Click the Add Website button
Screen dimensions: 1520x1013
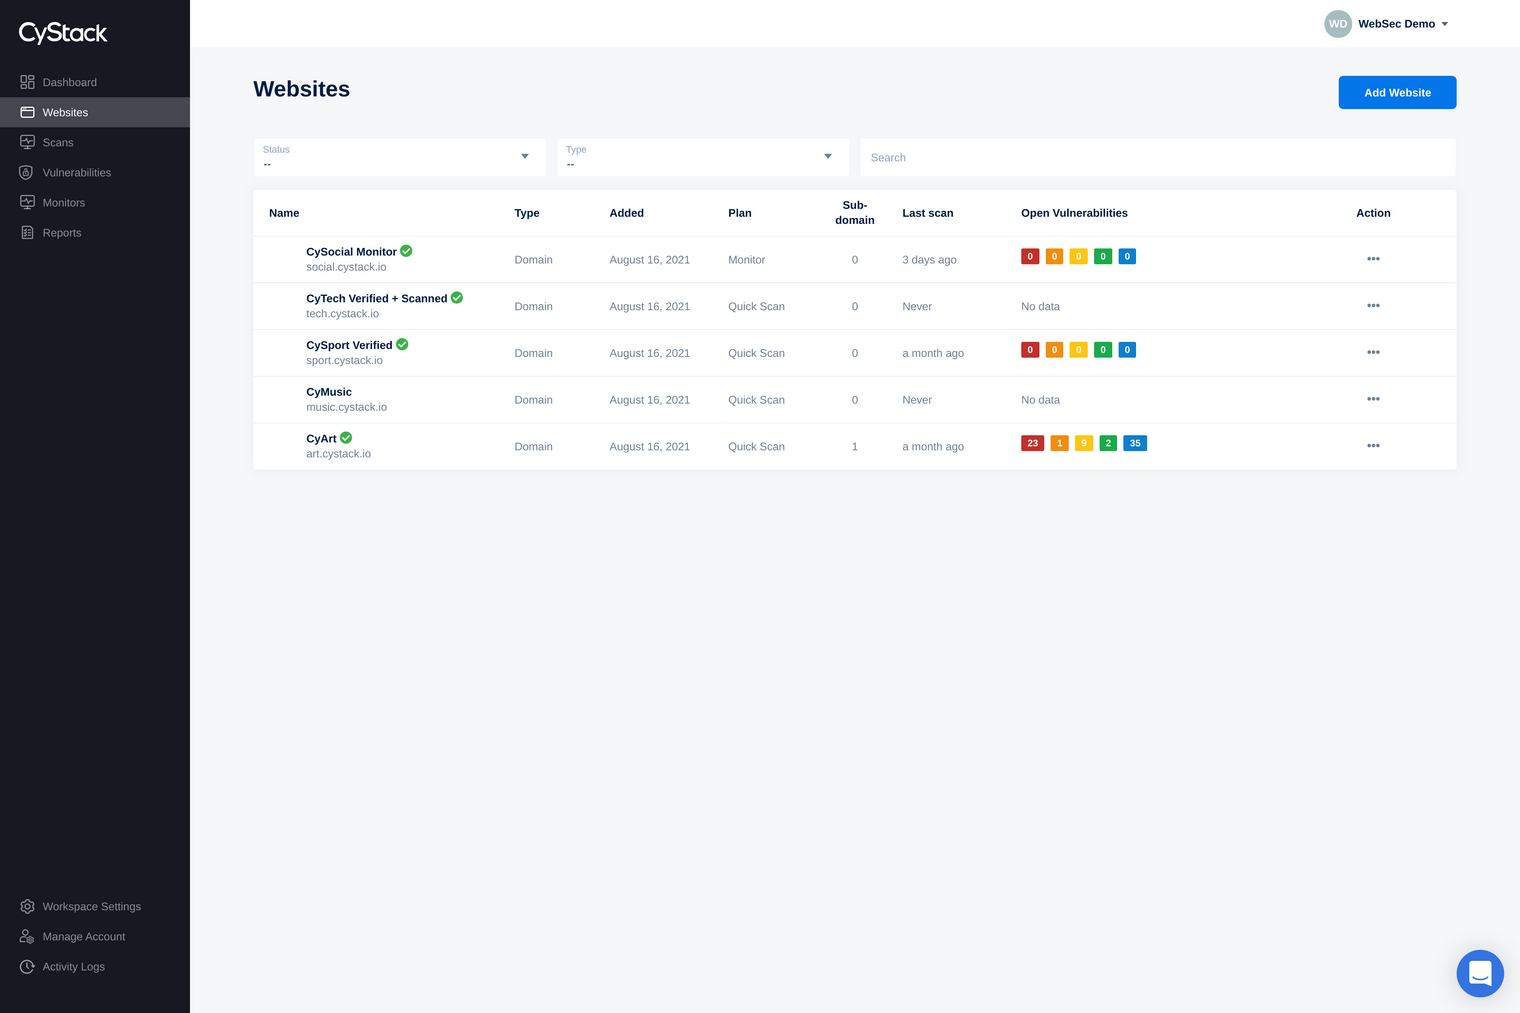coord(1397,92)
